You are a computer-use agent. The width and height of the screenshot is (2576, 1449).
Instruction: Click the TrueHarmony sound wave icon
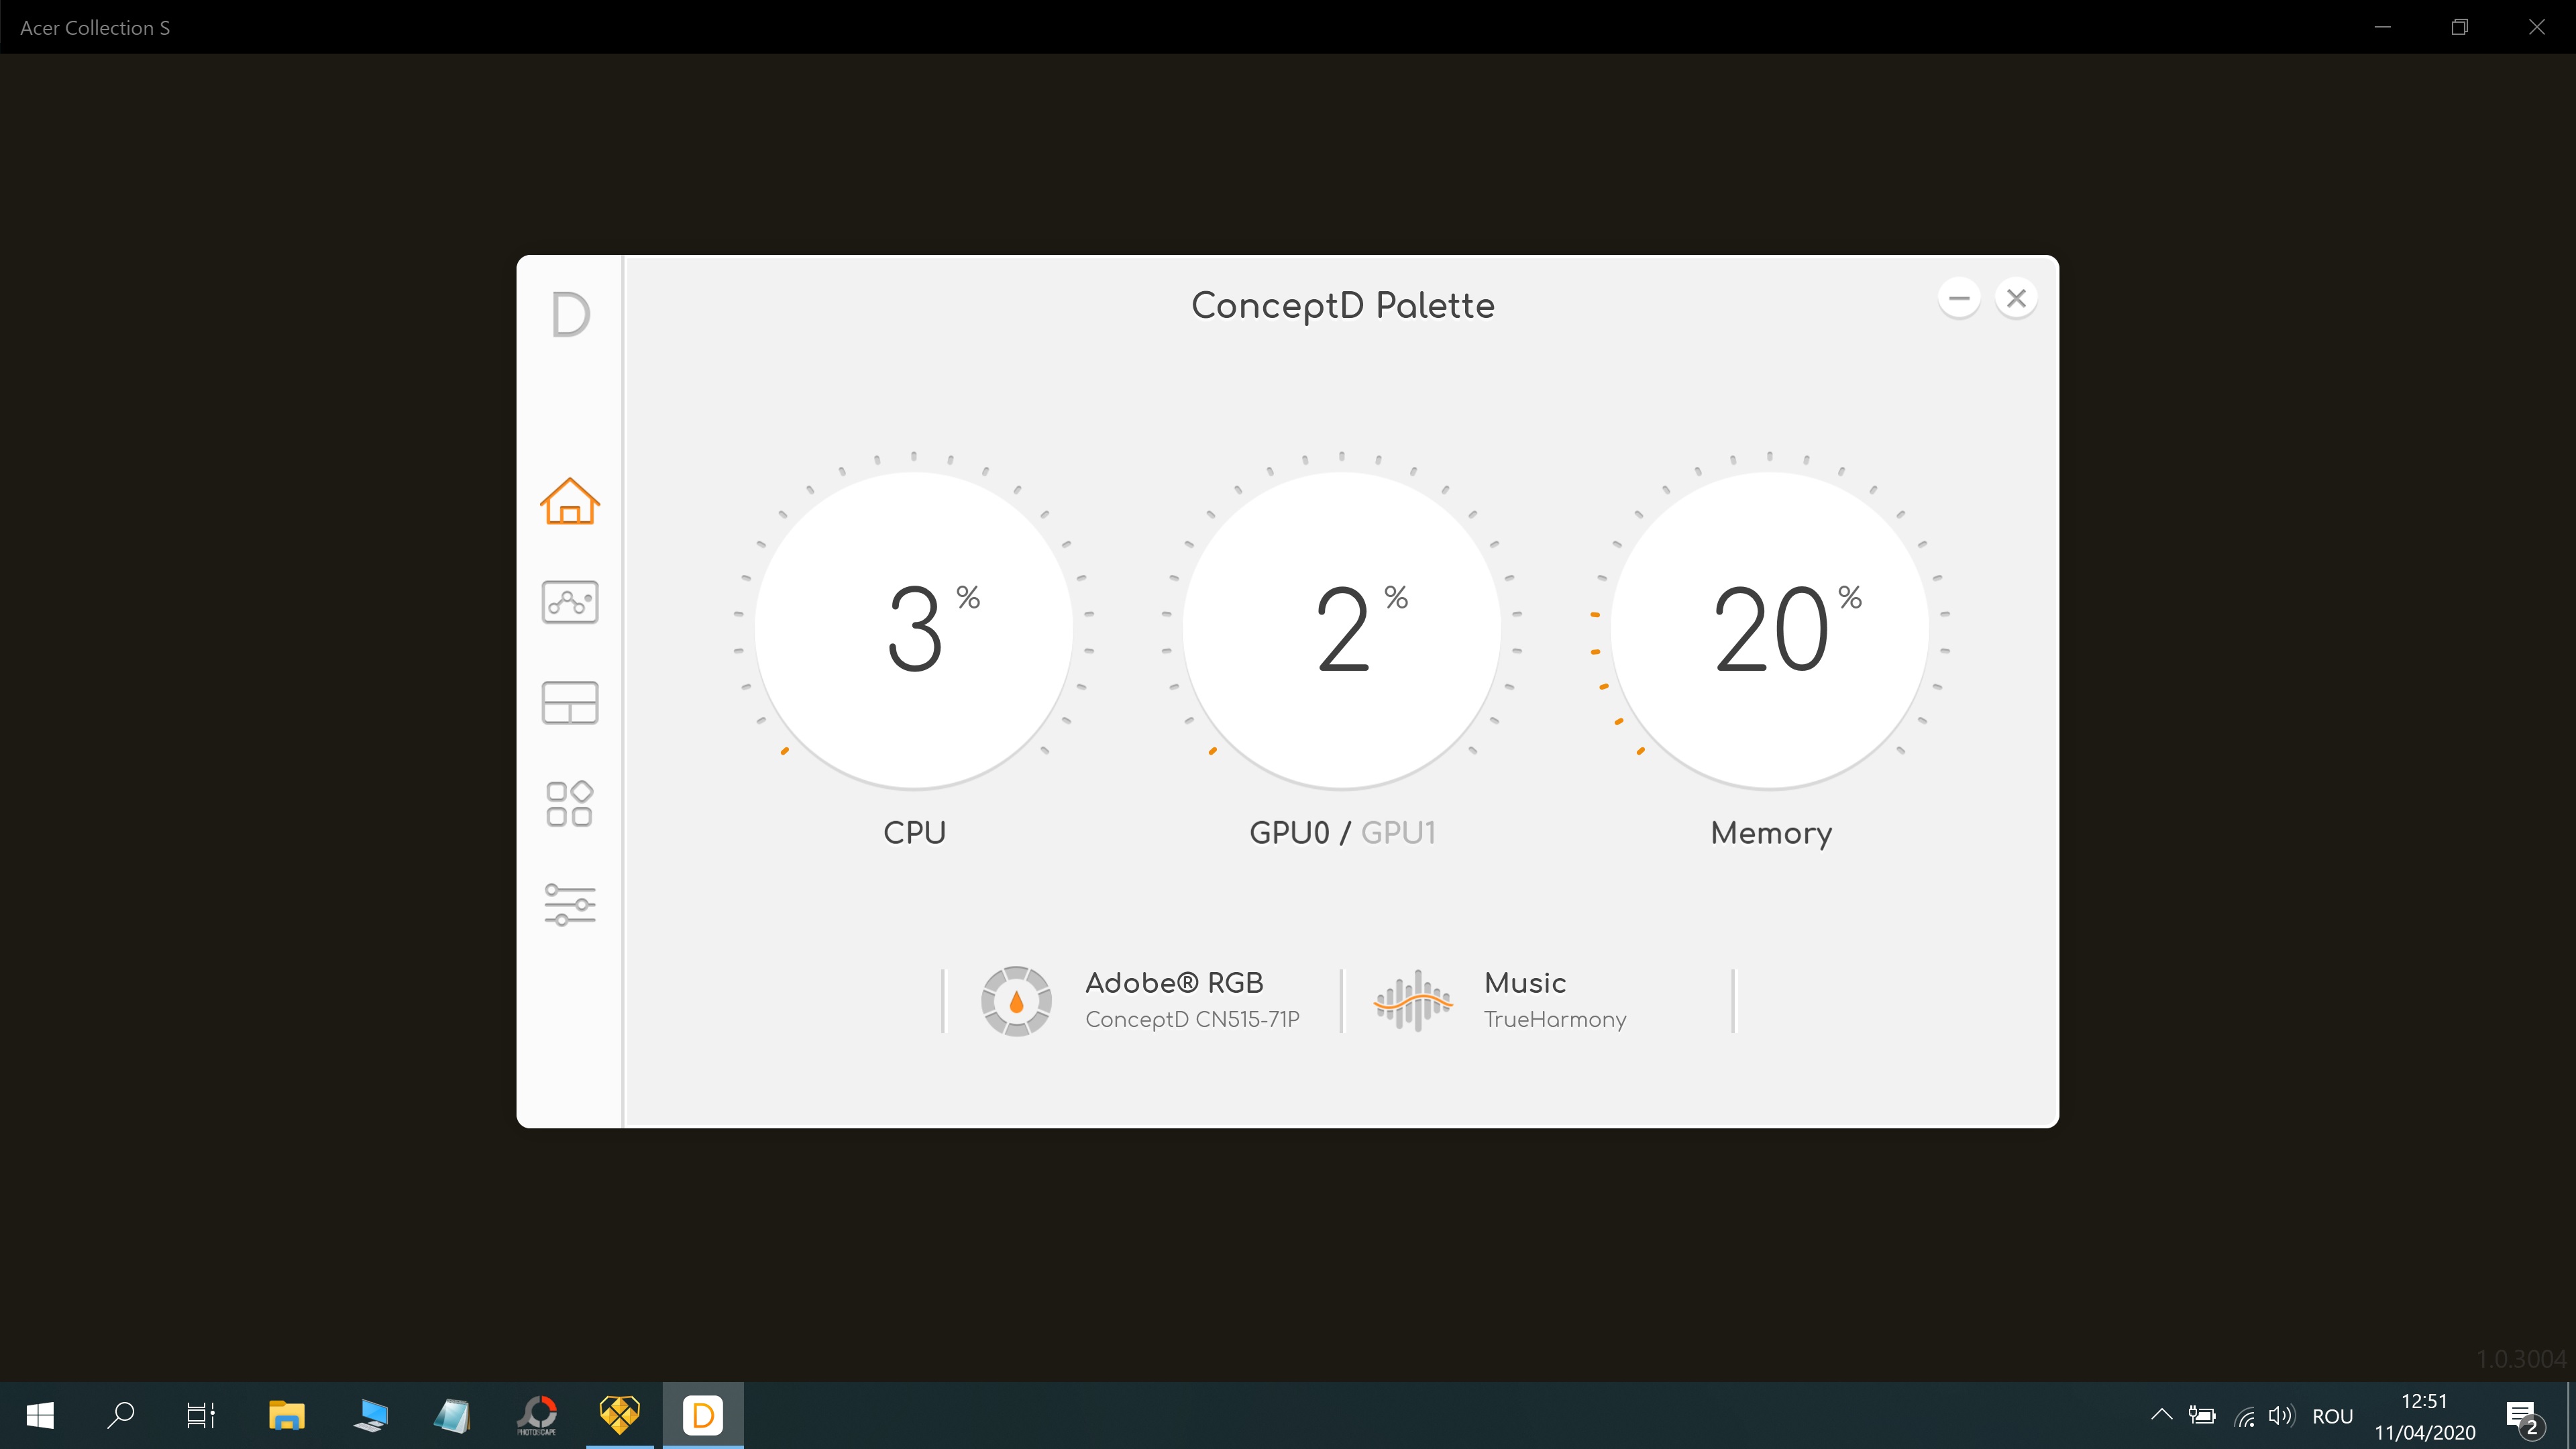pos(1413,1000)
